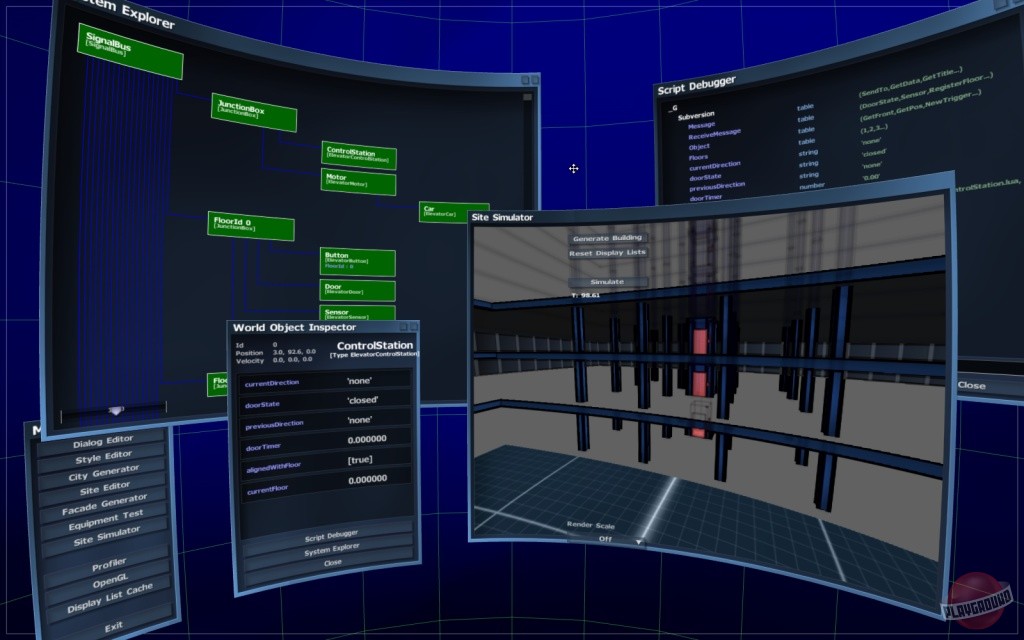Screen dimensions: 1024x640
Task: Select the ControlStation node block
Action: [x=359, y=156]
